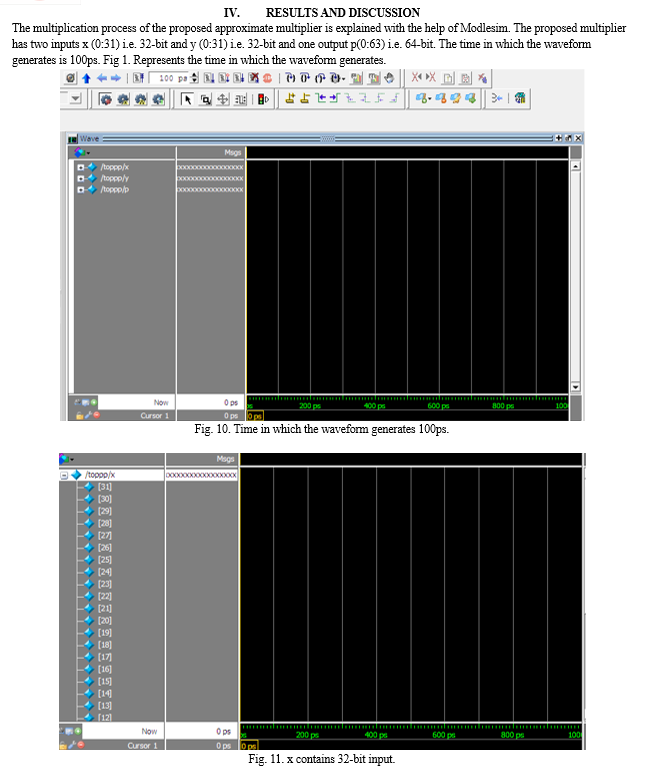This screenshot has height=775, width=661.
Task: Select bit [24] of /toppp/x
Action: [104, 572]
